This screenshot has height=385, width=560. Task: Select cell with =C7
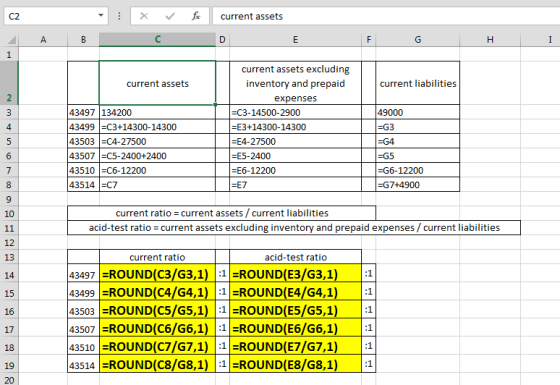tap(157, 185)
